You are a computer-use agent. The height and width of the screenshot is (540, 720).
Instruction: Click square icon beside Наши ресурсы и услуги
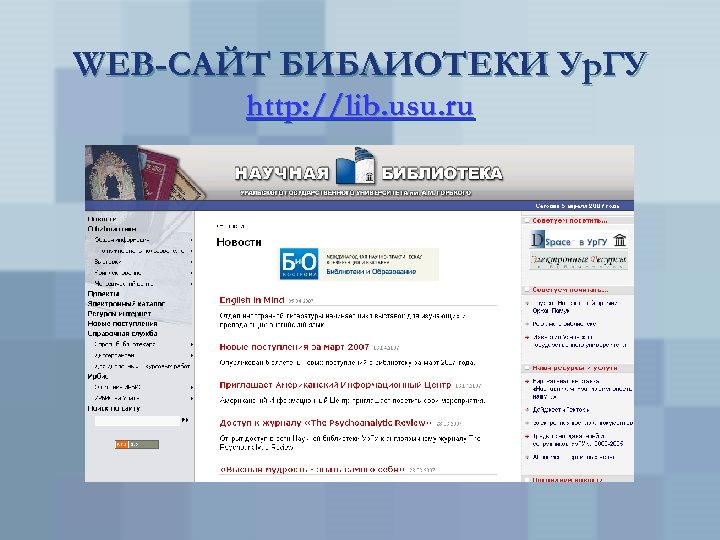point(527,368)
